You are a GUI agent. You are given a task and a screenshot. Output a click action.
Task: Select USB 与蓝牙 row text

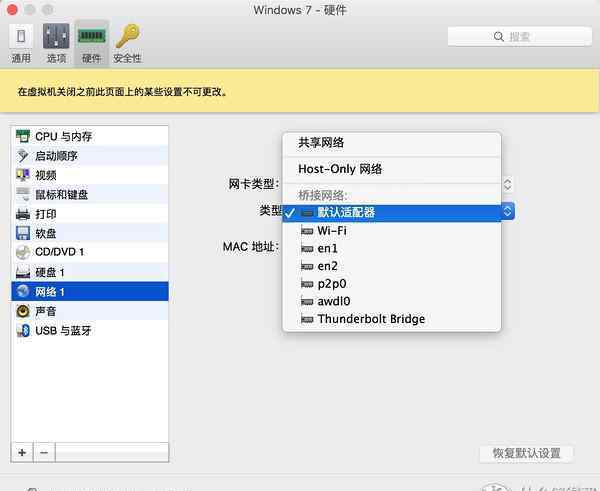pos(63,331)
